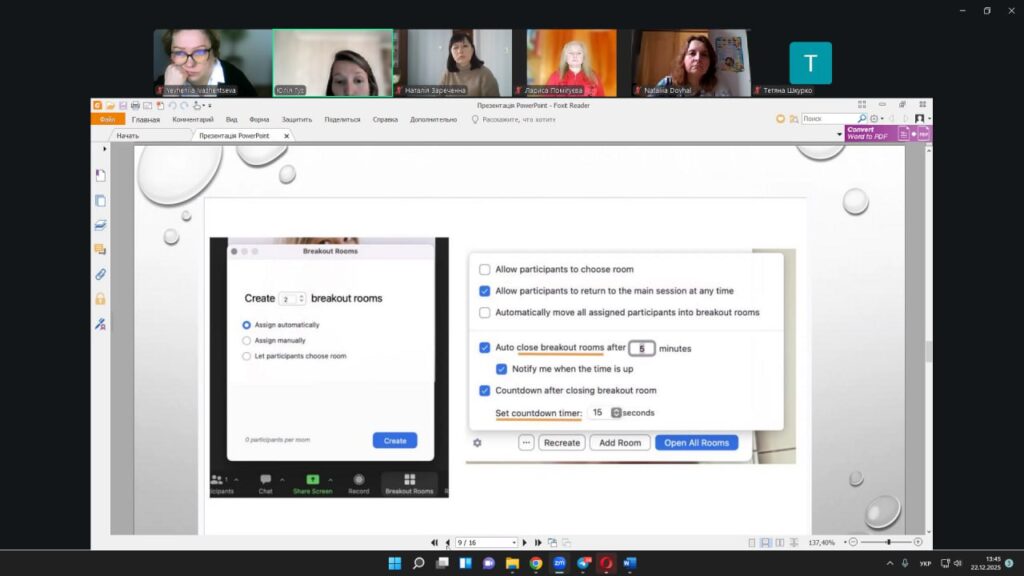
Task: Tick 'Allow participants to choose room' checkbox
Action: [485, 270]
